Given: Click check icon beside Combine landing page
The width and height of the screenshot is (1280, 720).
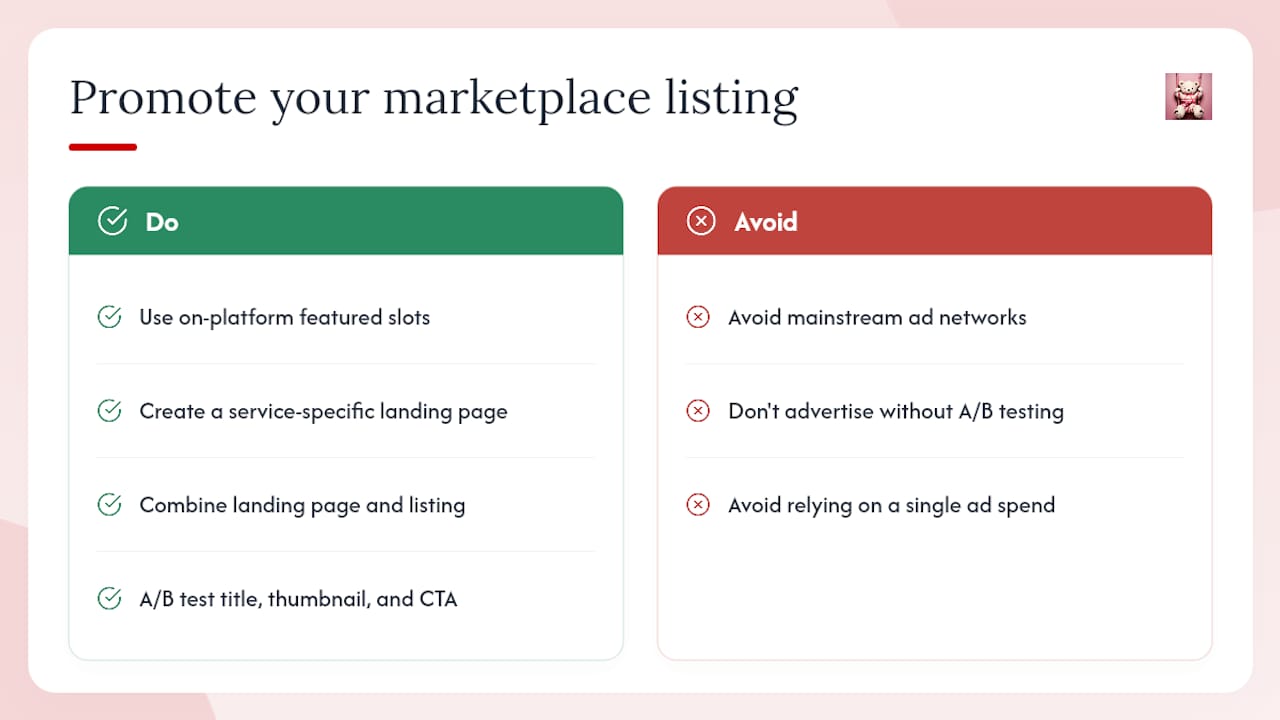Looking at the screenshot, I should 109,505.
